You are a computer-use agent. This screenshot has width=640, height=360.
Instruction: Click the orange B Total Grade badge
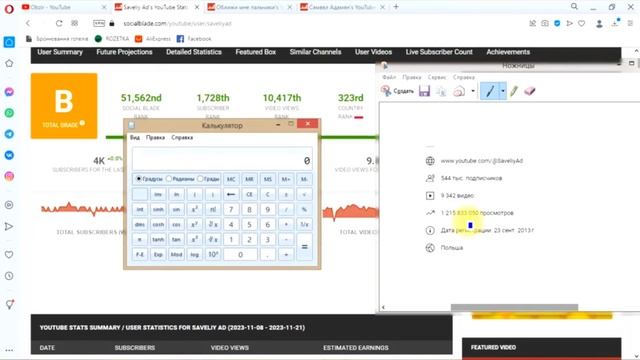point(64,106)
